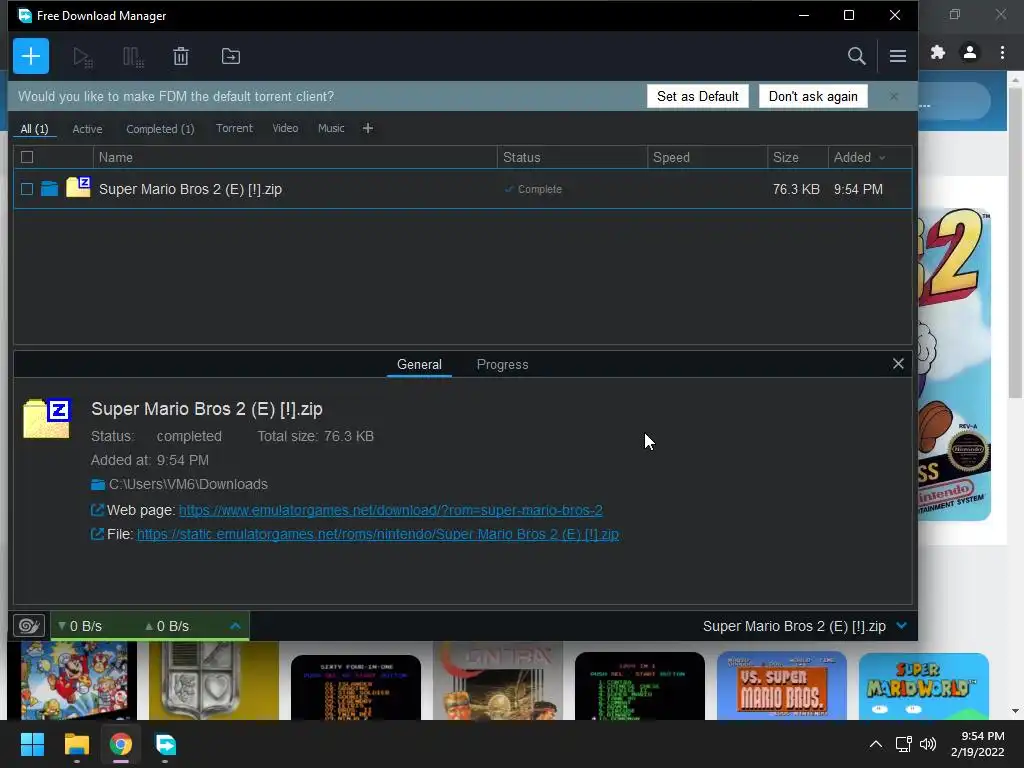The width and height of the screenshot is (1024, 768).
Task: Open Chrome three-dot menu
Action: click(x=1002, y=52)
